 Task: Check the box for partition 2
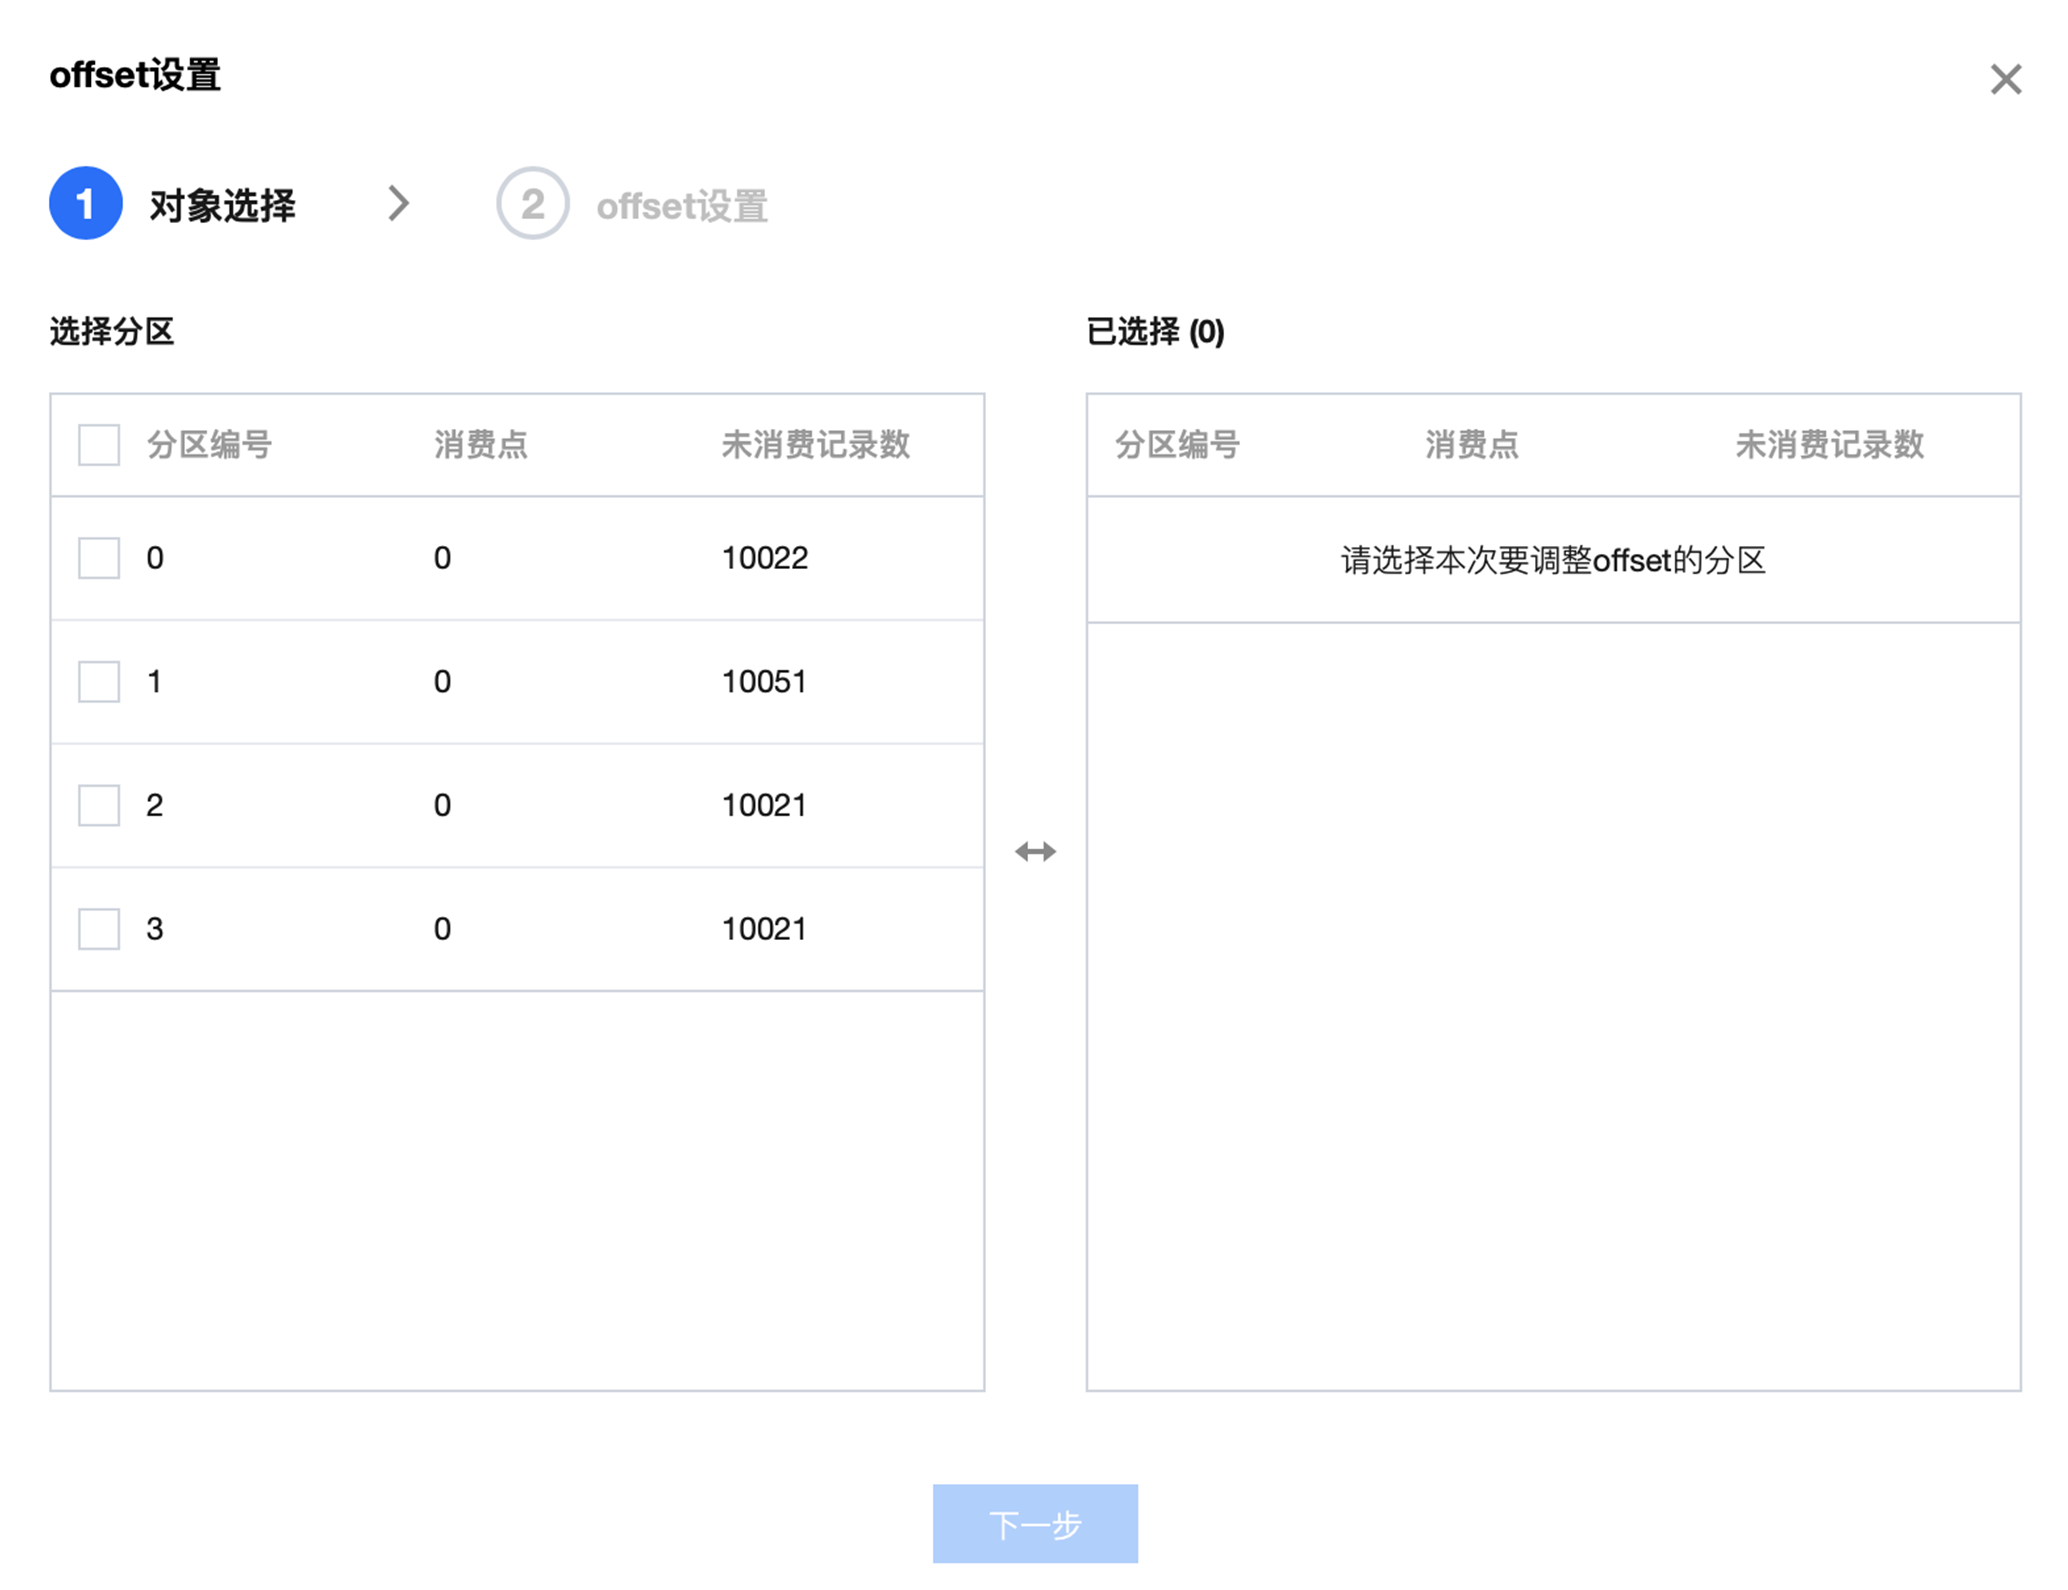pyautogui.click(x=99, y=805)
